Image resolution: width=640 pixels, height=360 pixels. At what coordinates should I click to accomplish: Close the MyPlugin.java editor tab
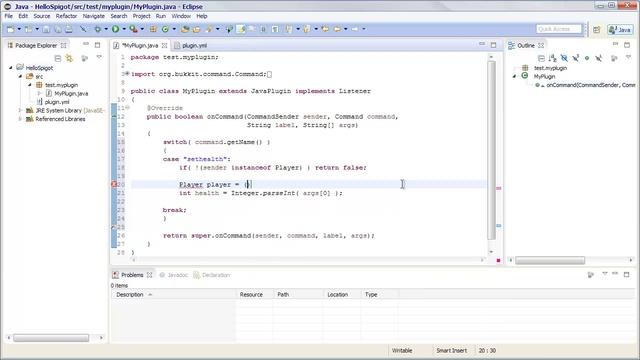164,45
